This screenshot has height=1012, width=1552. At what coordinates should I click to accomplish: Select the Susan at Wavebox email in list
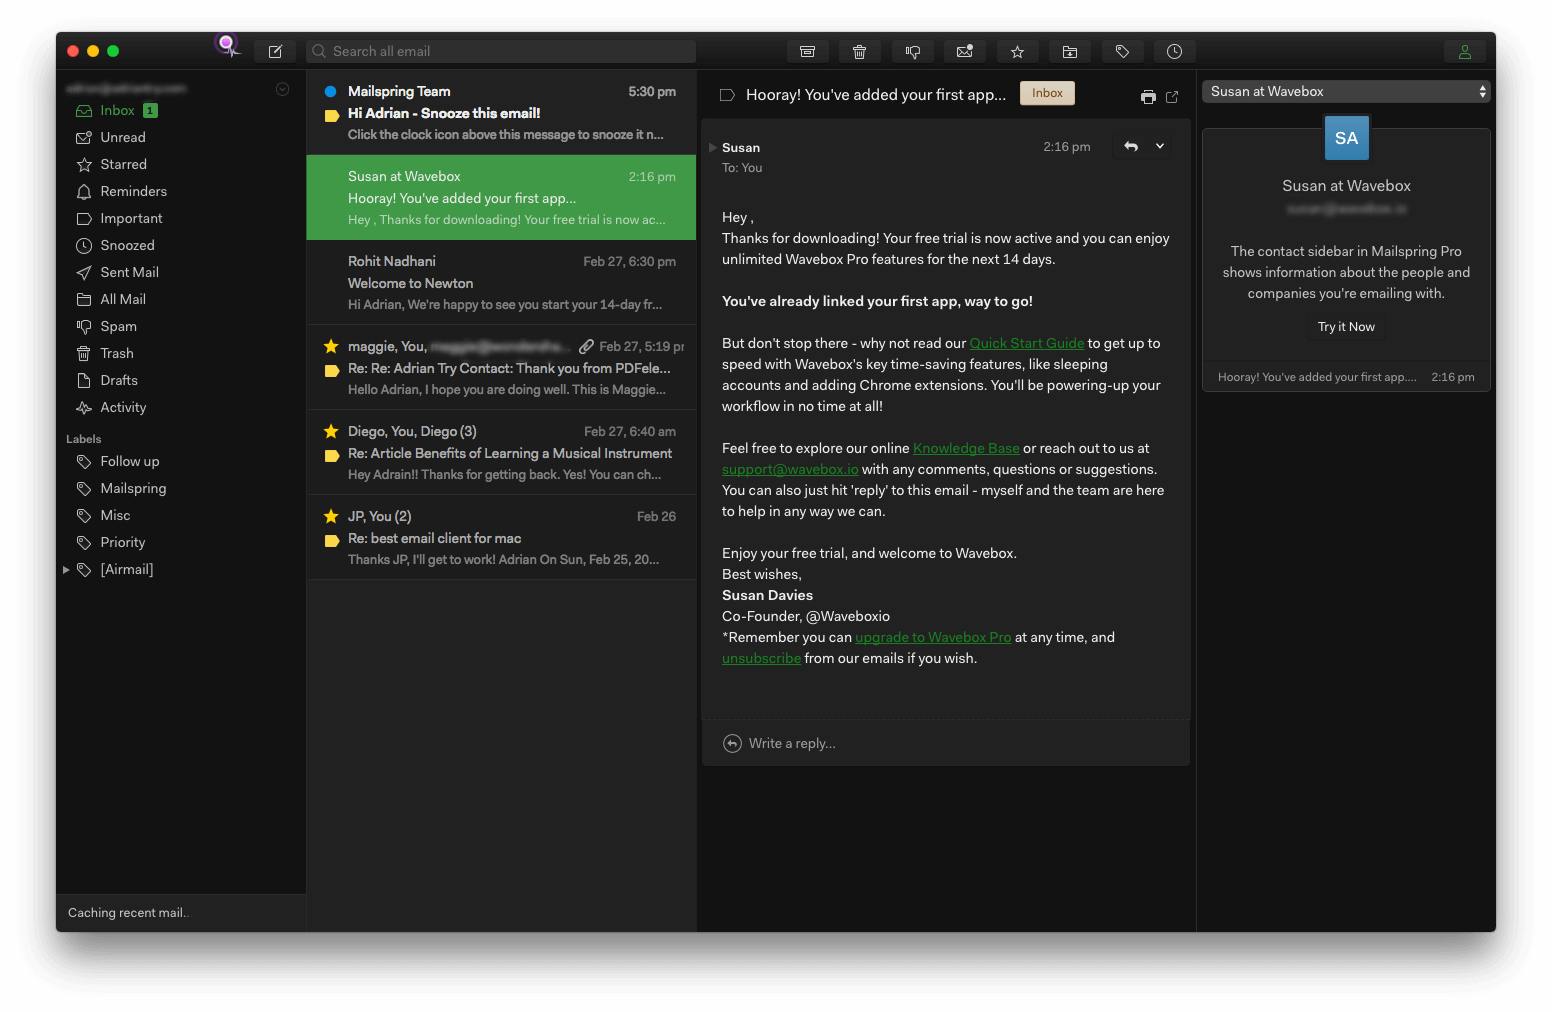click(x=501, y=197)
